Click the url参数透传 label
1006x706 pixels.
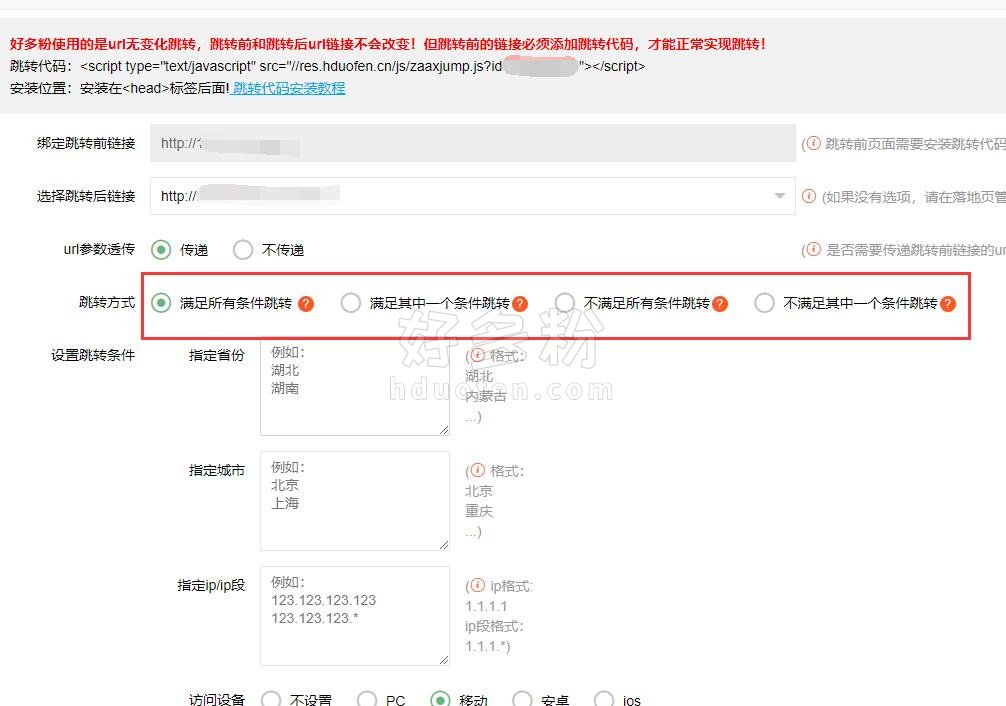pos(99,249)
